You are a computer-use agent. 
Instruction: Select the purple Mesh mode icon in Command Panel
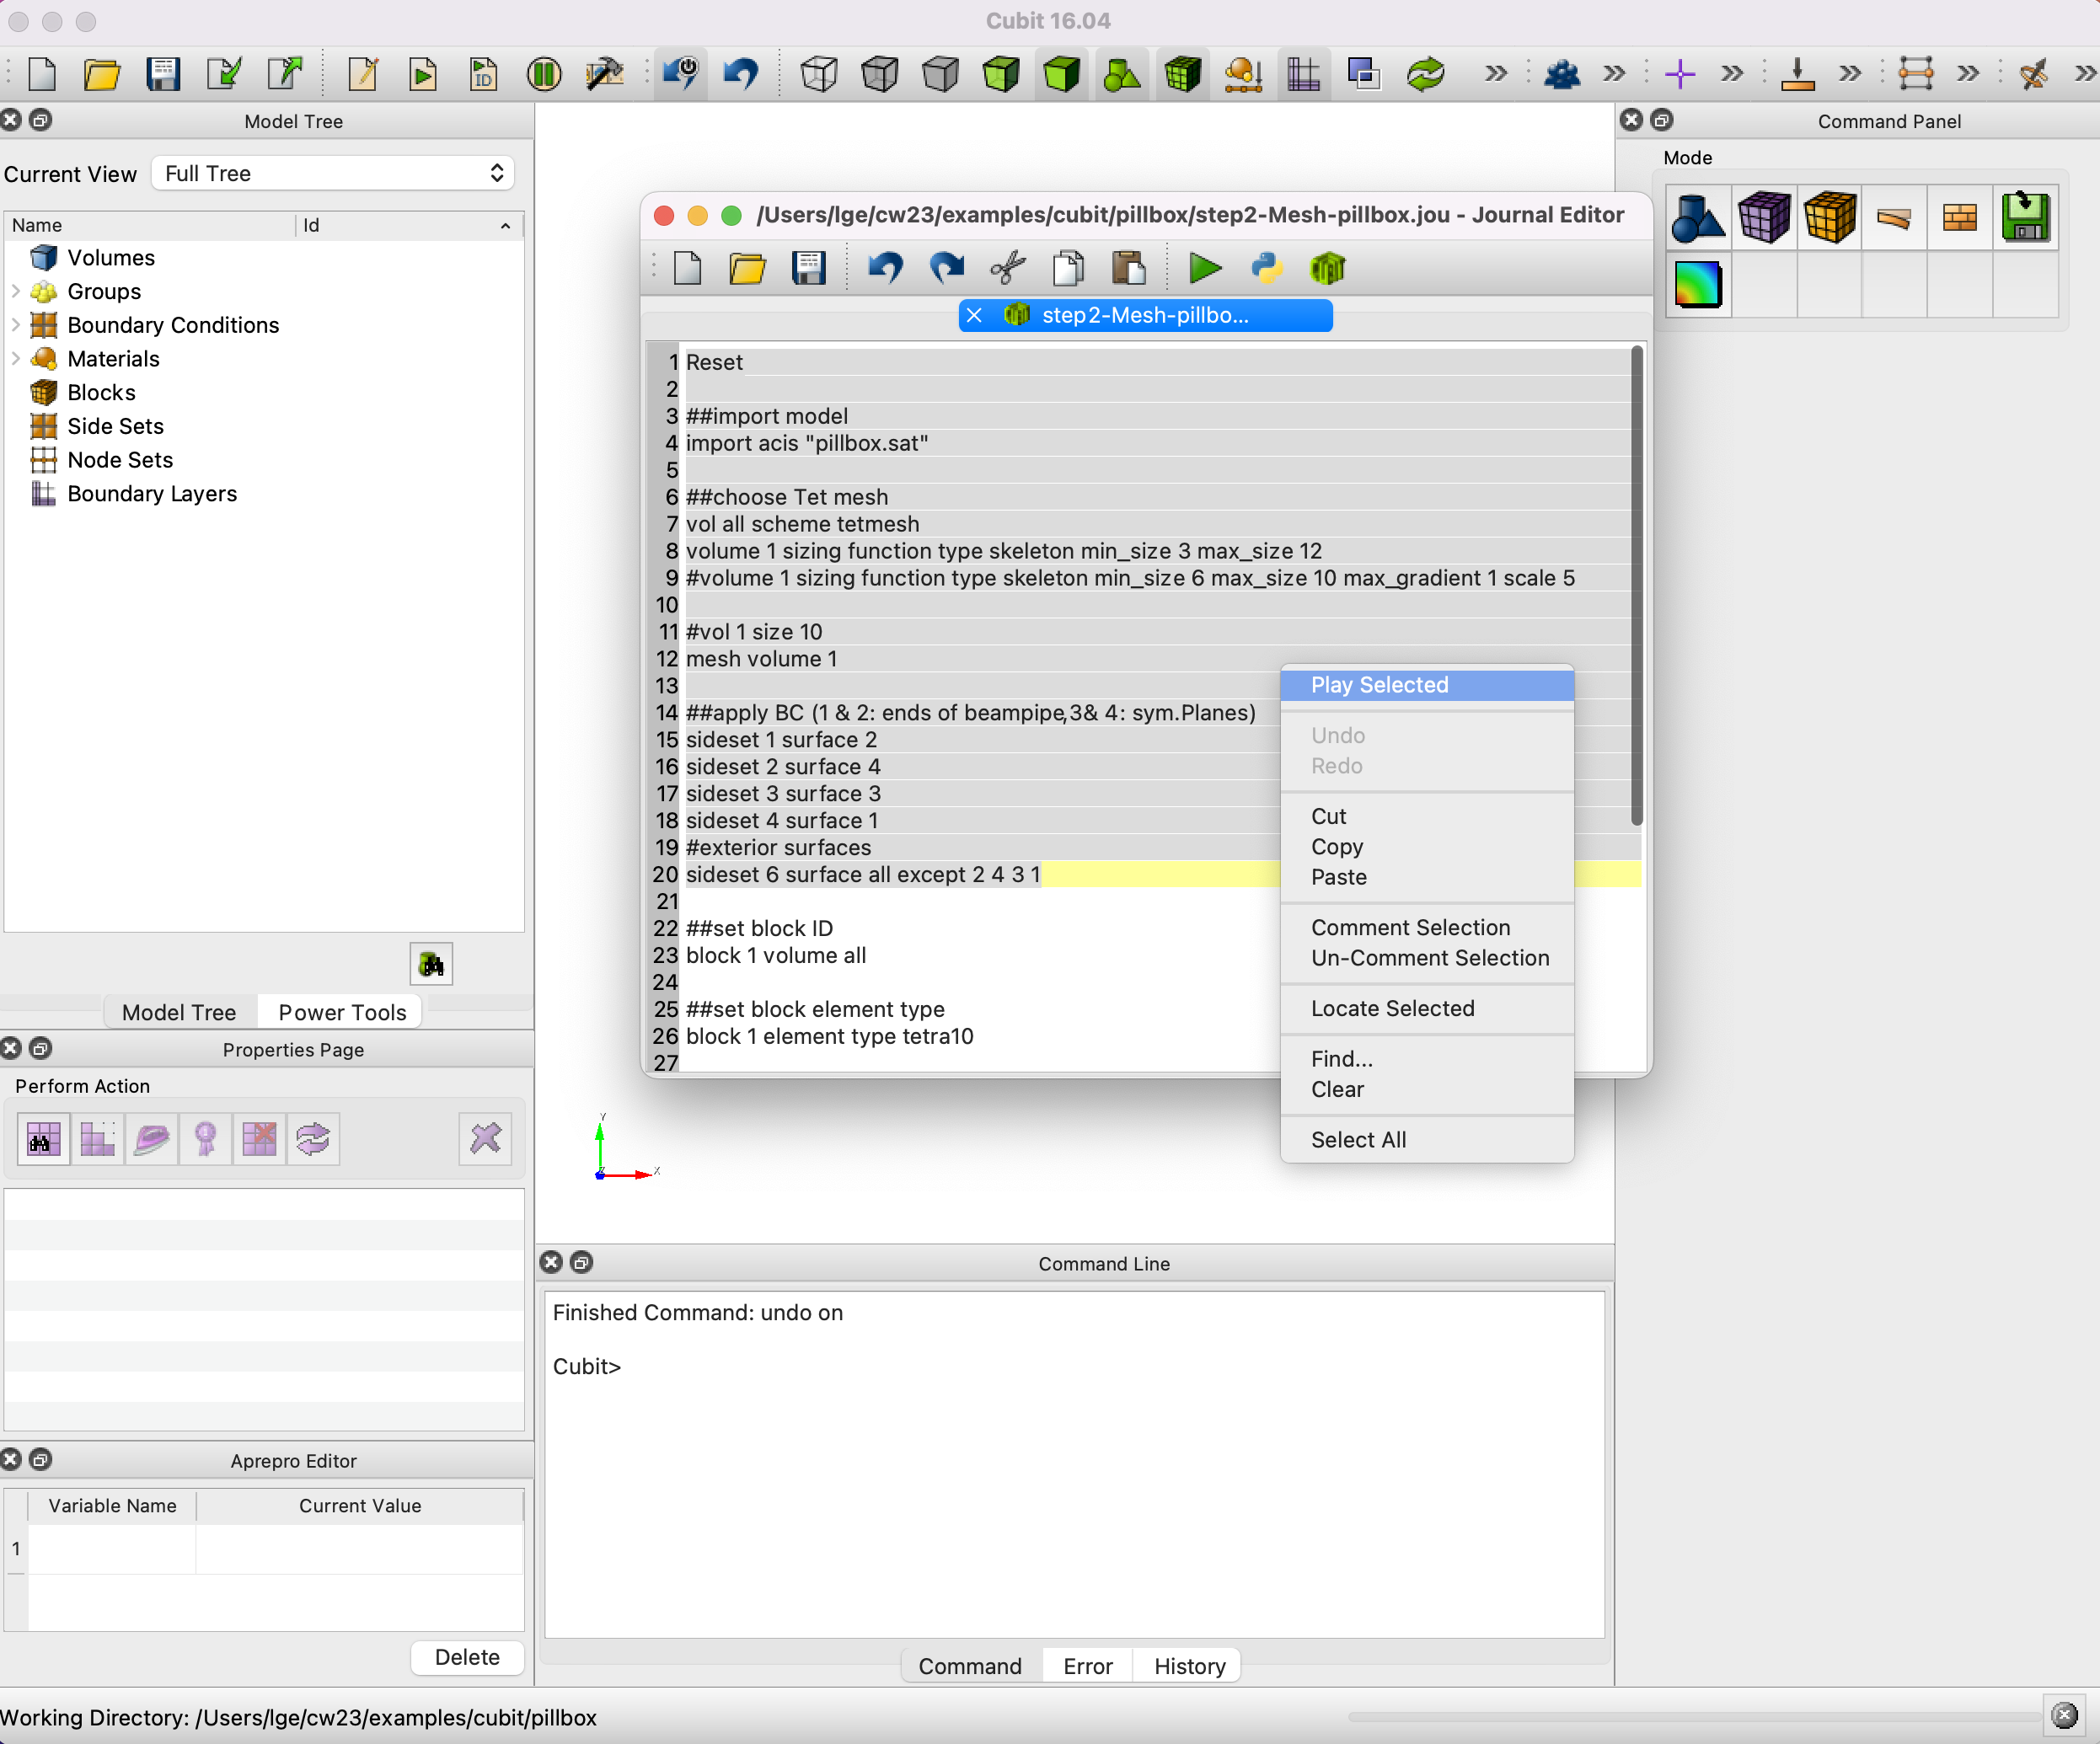(1764, 217)
